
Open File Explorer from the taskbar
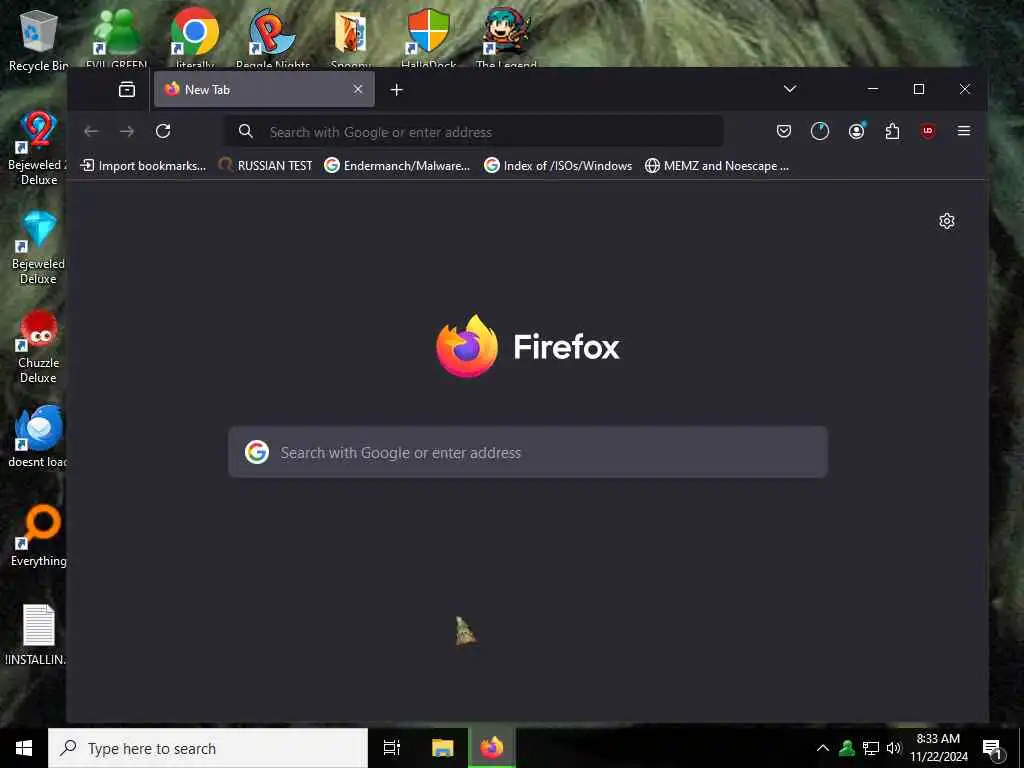tap(442, 748)
